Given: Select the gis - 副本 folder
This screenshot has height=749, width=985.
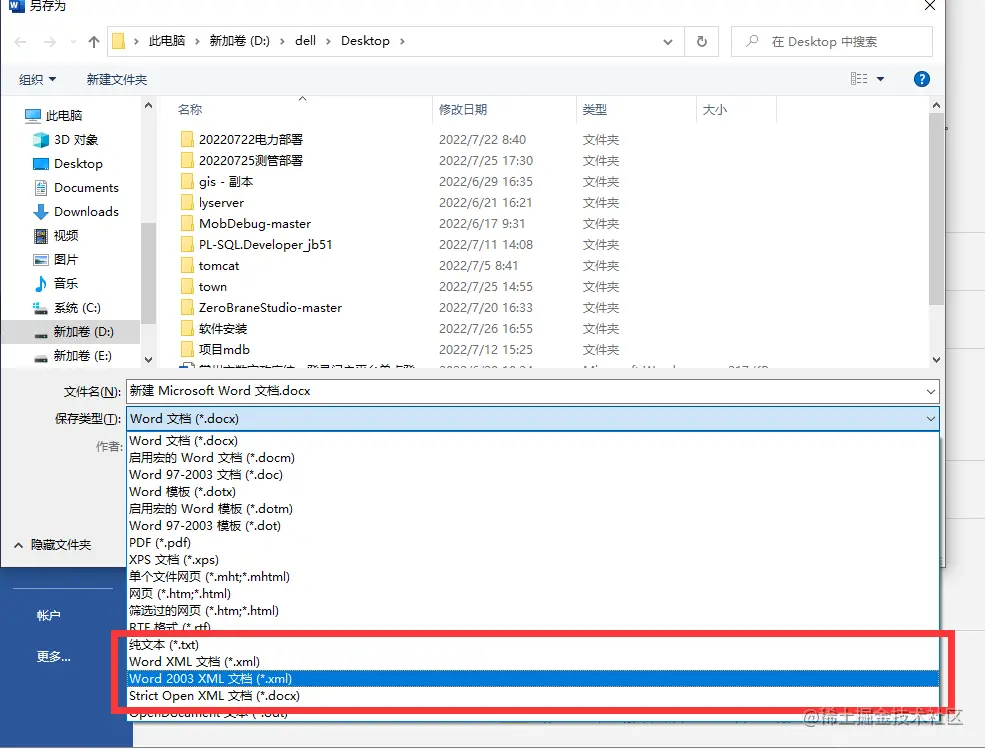Looking at the screenshot, I should point(217,182).
